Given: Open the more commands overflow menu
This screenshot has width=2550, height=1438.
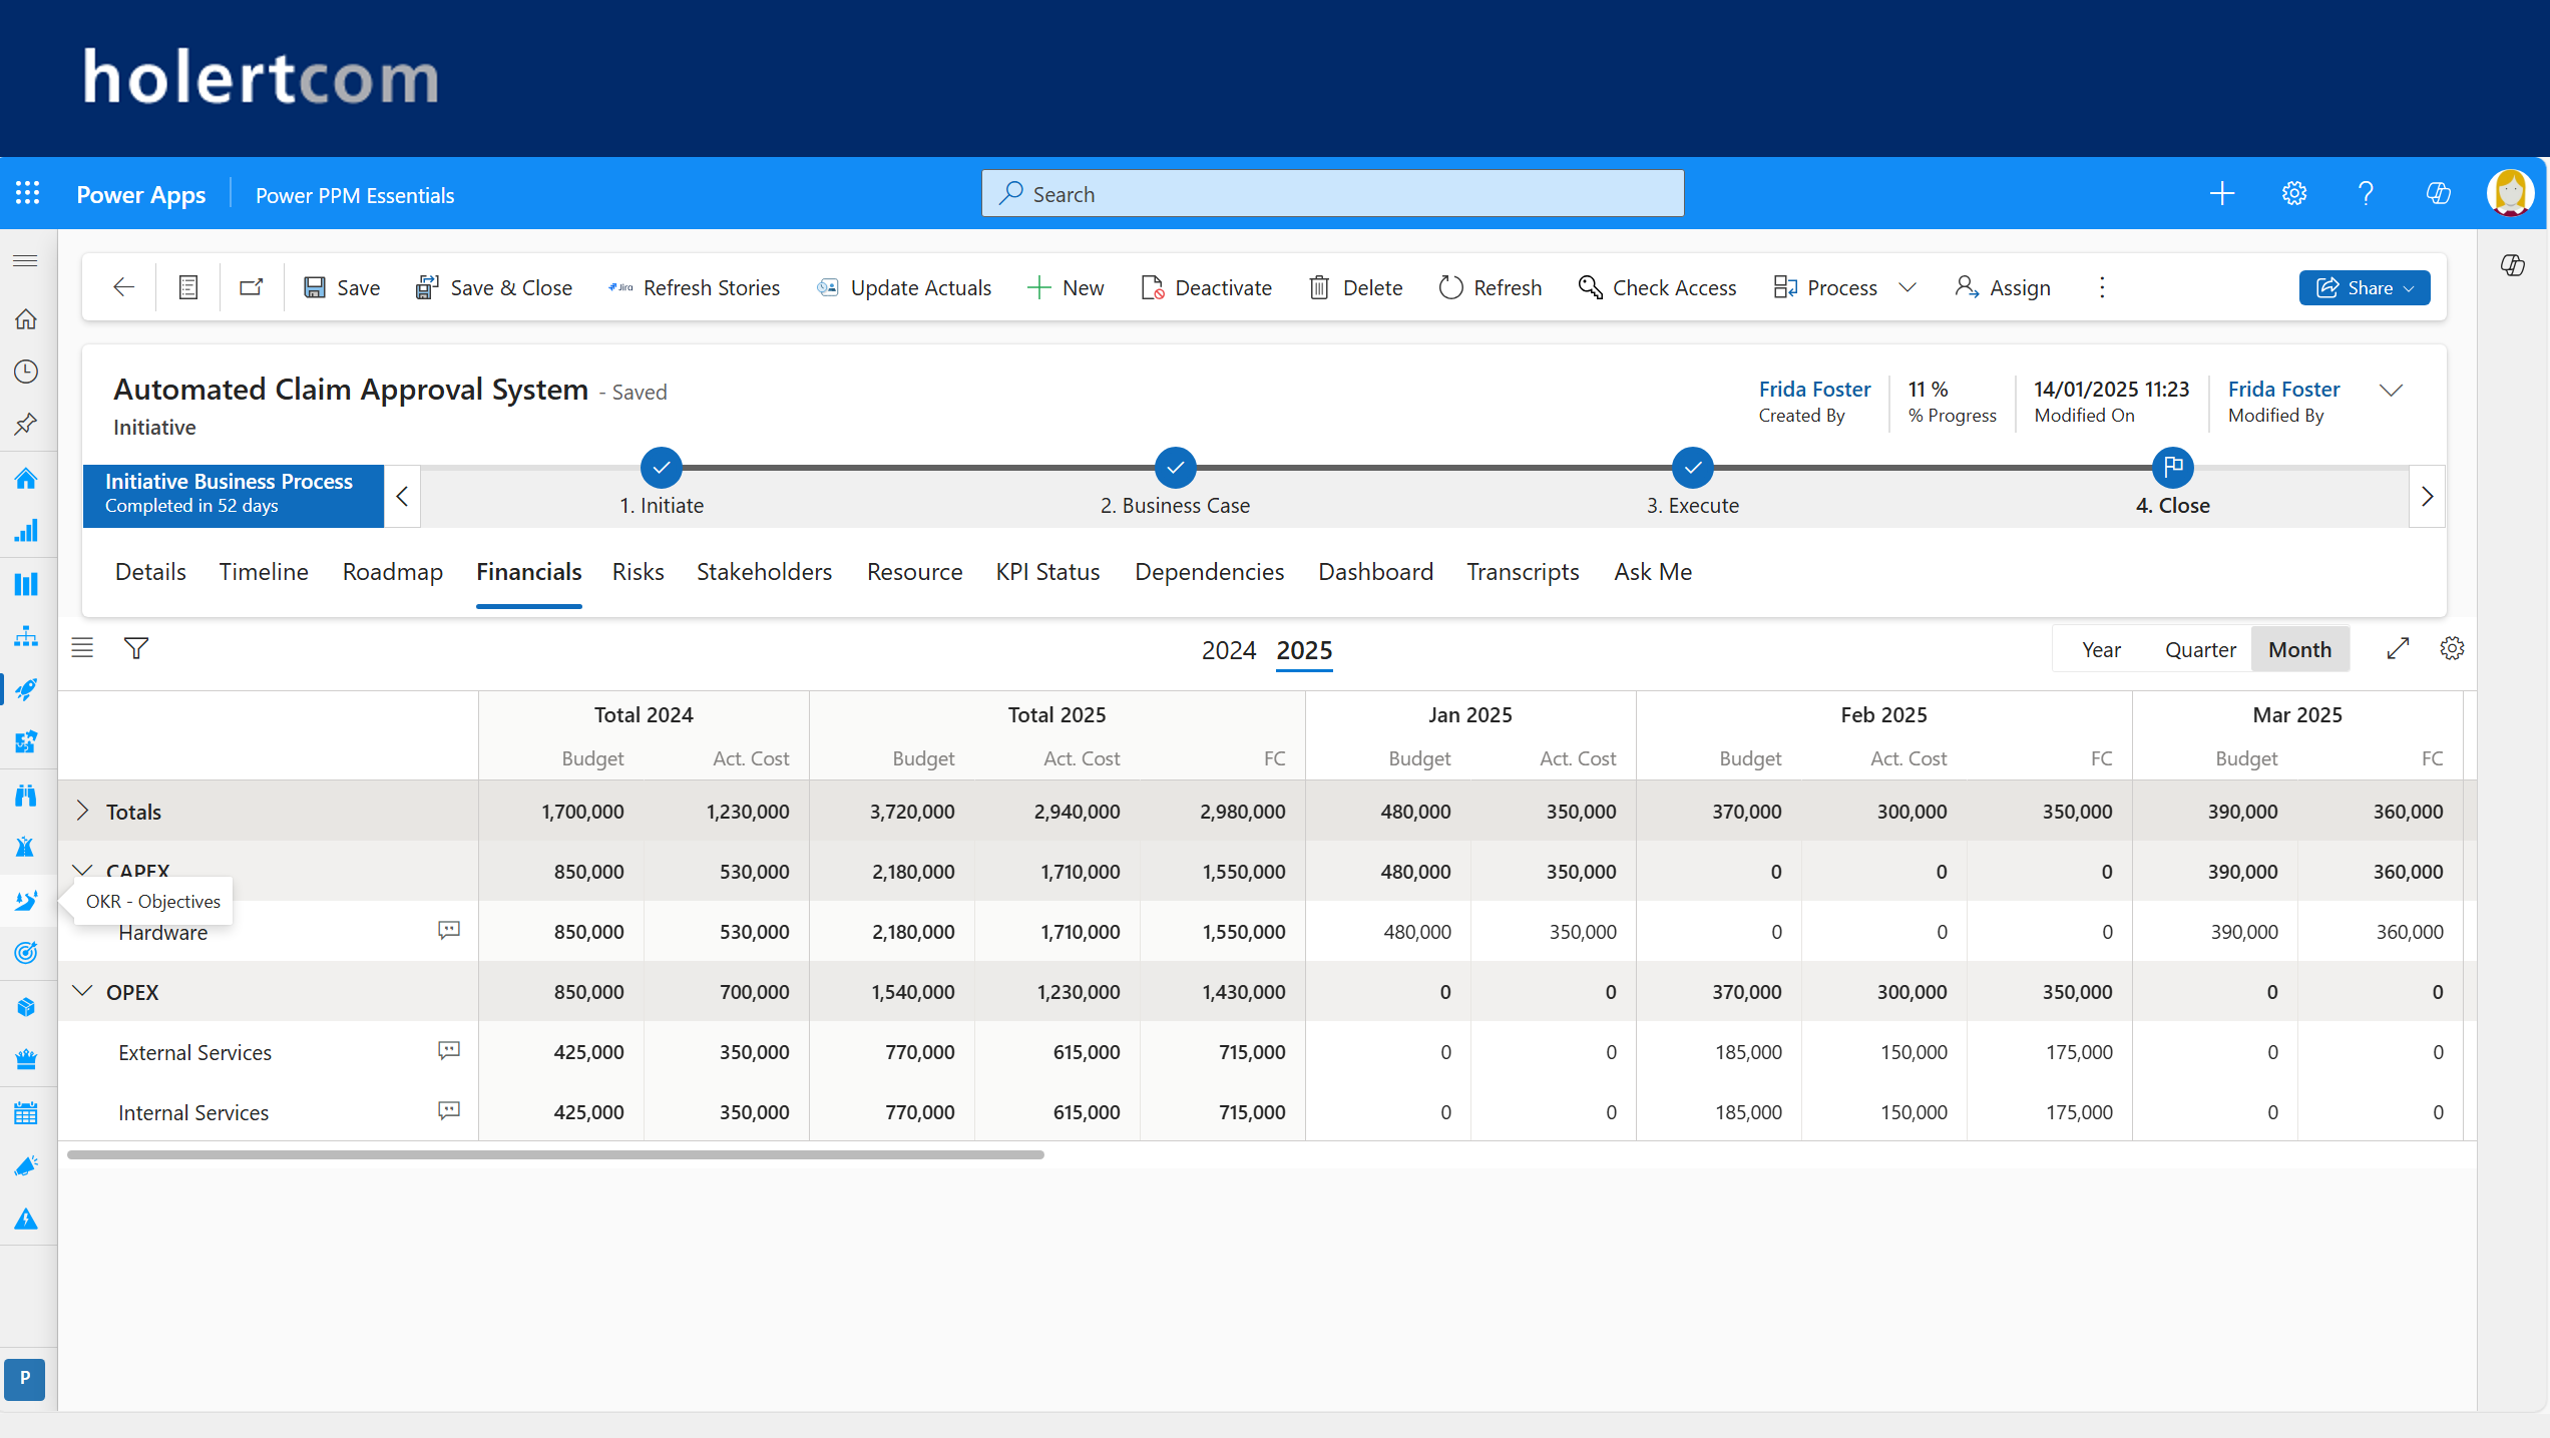Looking at the screenshot, I should pyautogui.click(x=2102, y=288).
